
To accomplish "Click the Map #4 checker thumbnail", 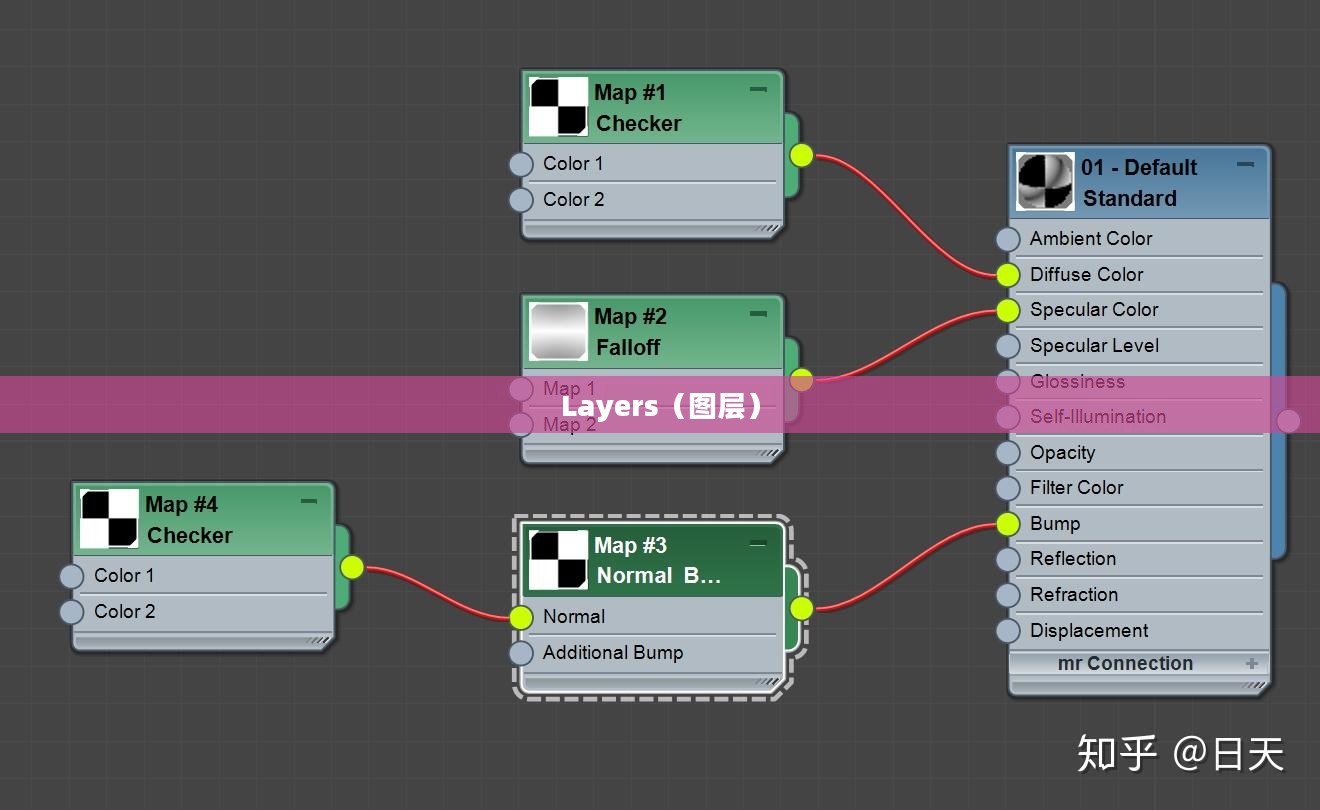I will point(109,519).
